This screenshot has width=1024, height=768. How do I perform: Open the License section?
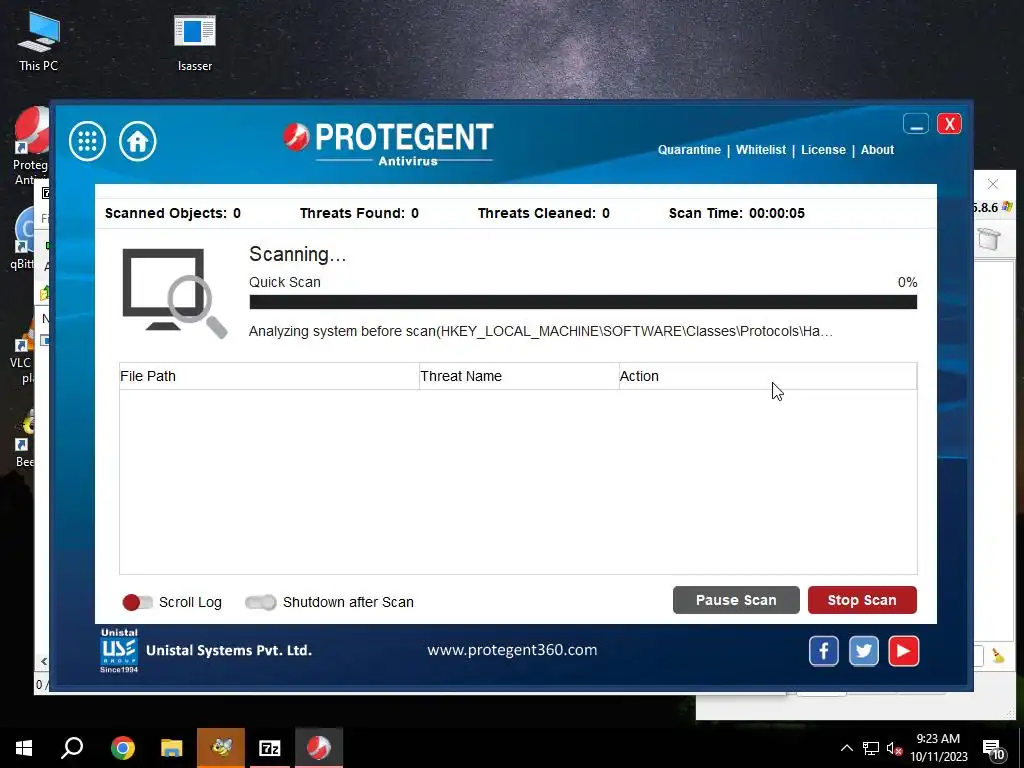pyautogui.click(x=823, y=150)
